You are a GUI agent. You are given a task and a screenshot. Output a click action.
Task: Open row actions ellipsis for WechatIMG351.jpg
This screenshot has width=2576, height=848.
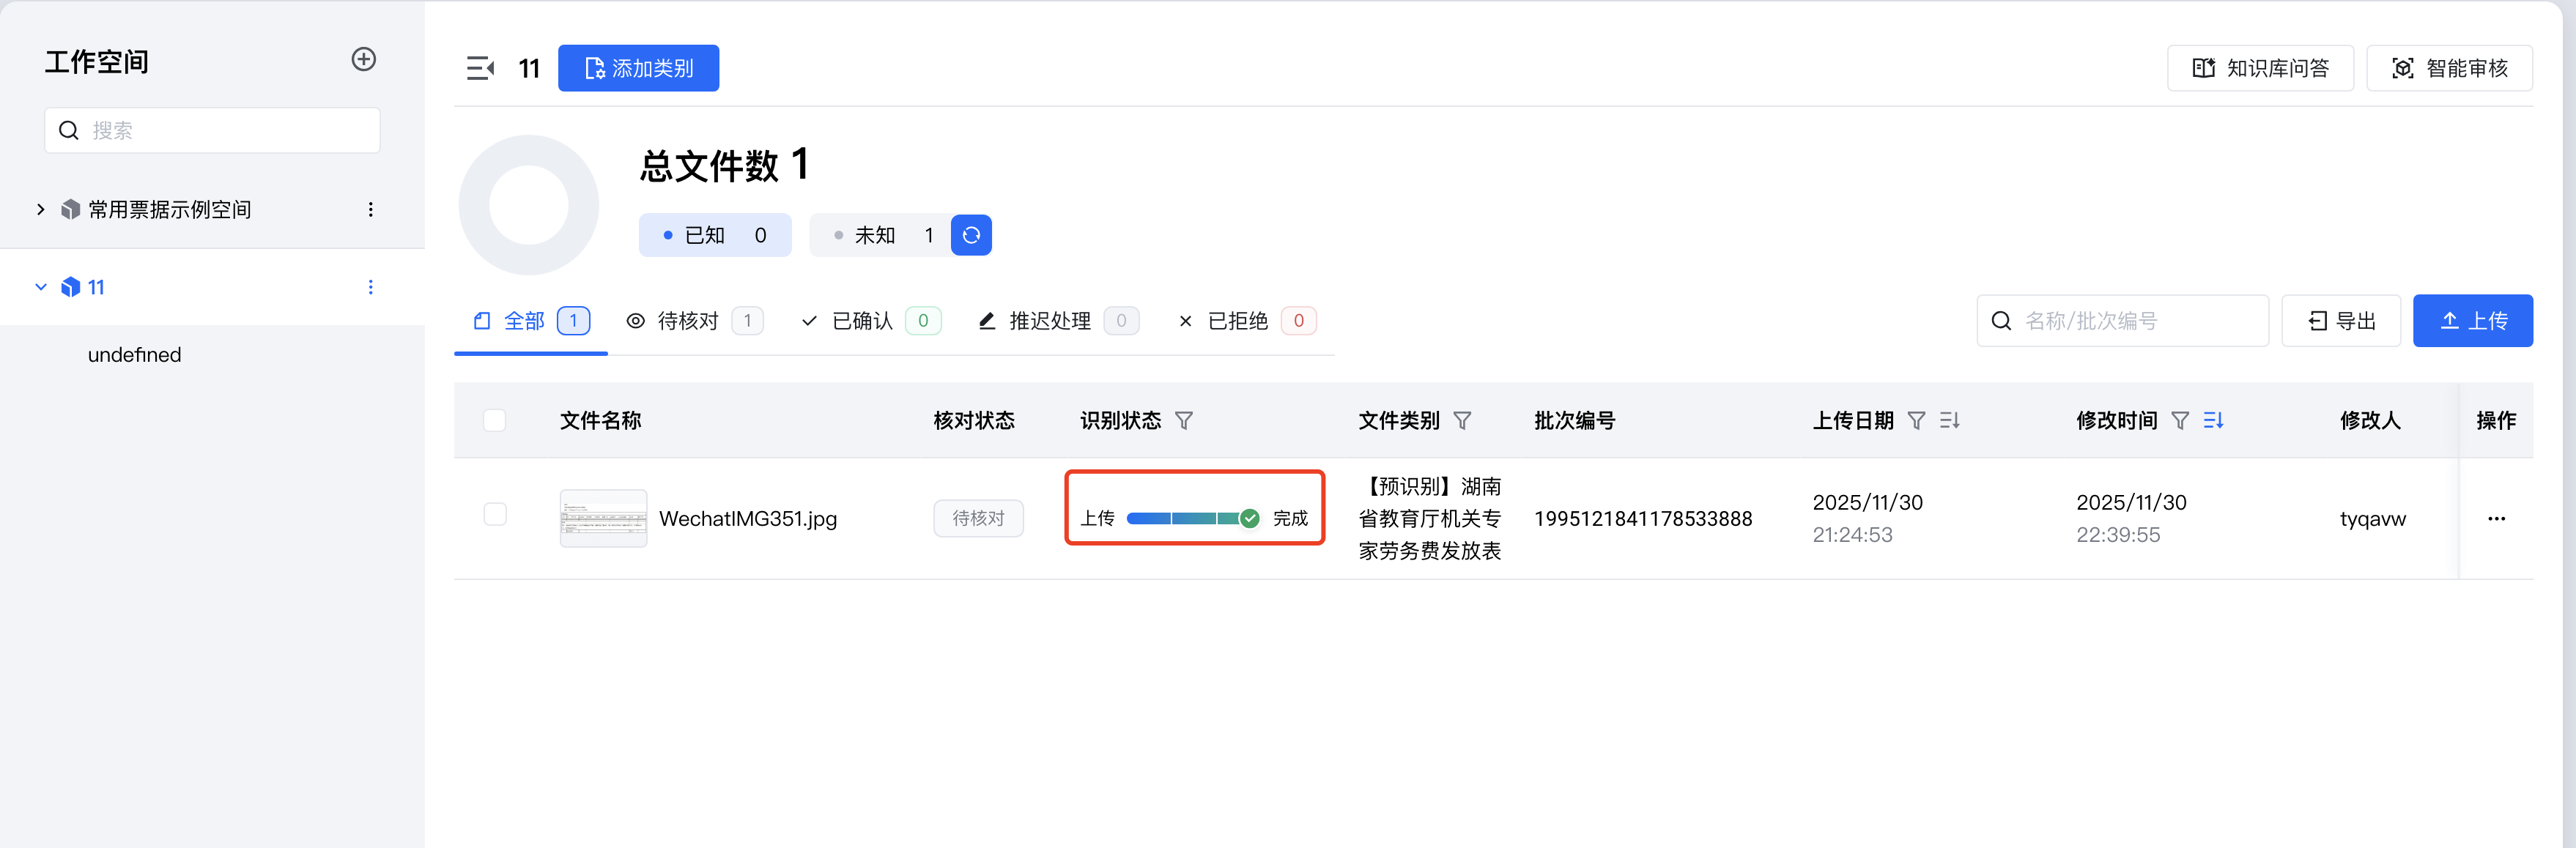2496,519
